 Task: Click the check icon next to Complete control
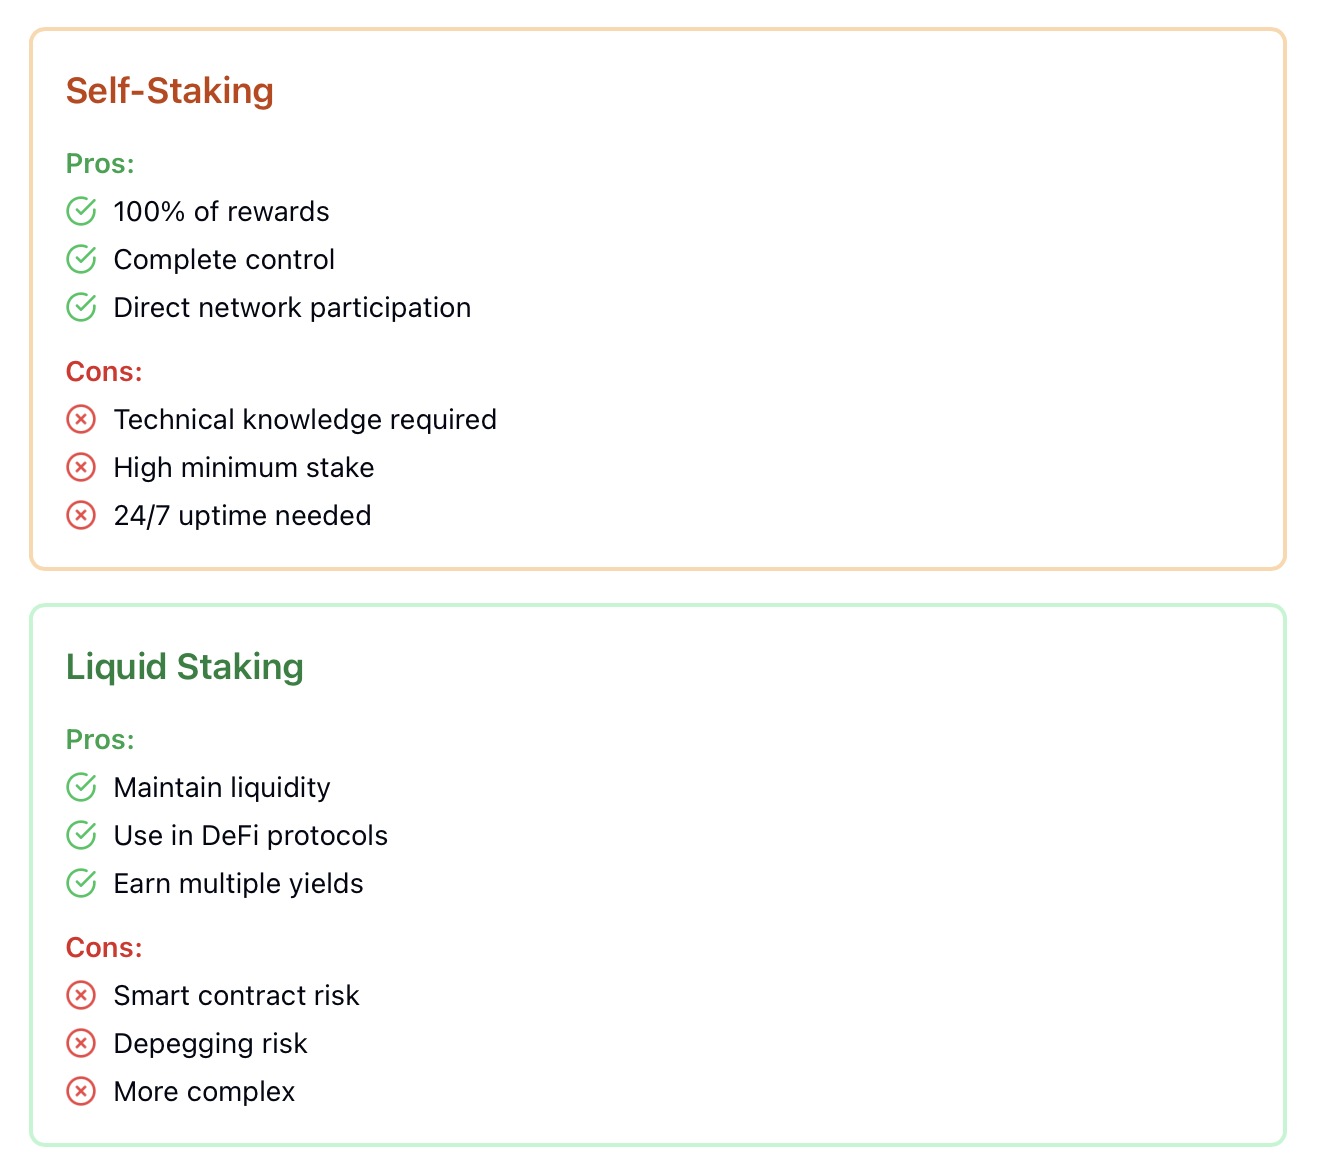[x=81, y=259]
